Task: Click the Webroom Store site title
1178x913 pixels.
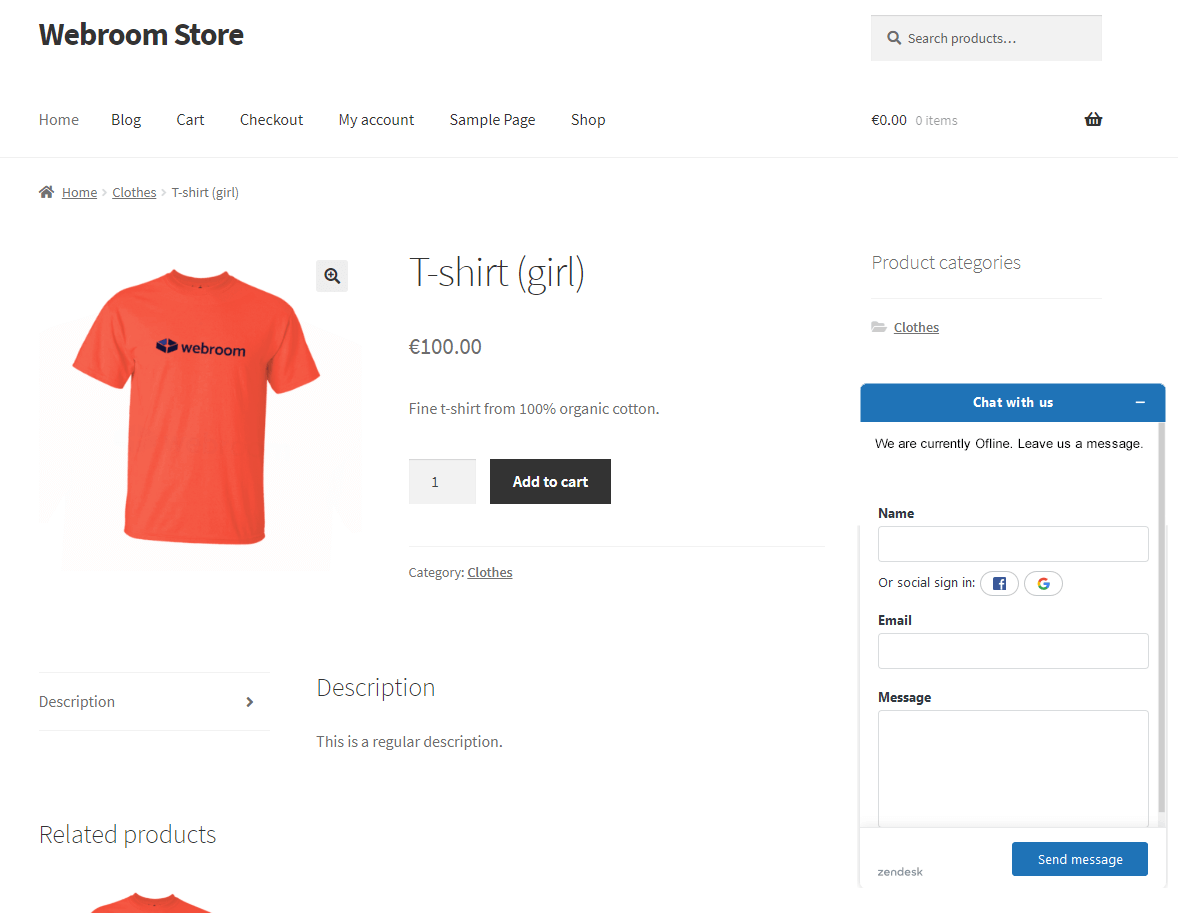Action: [141, 35]
